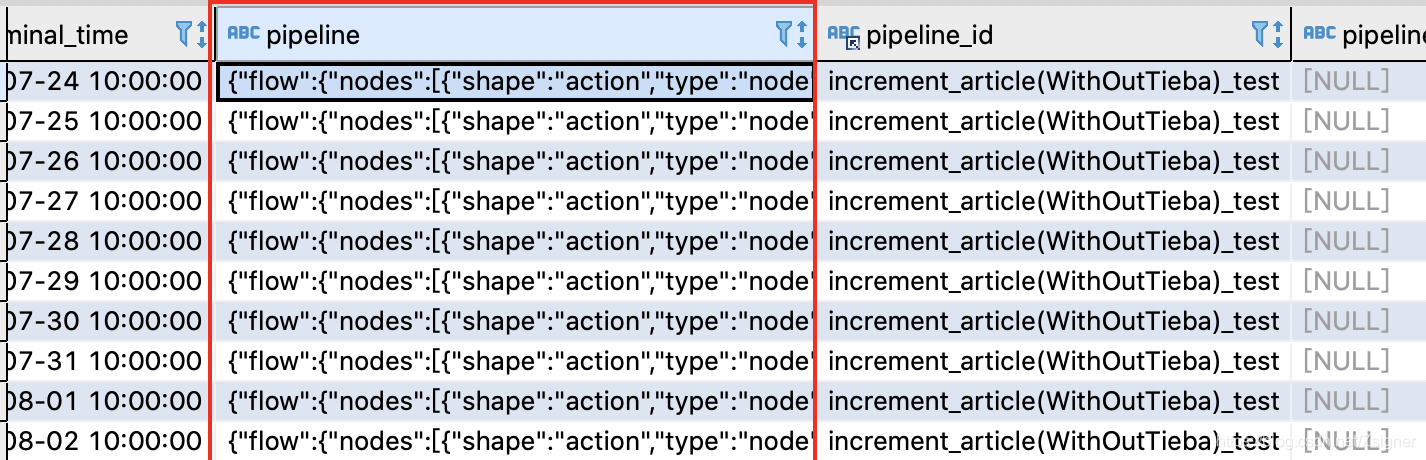Viewport: 1426px width, 460px height.
Task: Select pipeline_id cell in 08-01 row
Action: (x=1054, y=401)
